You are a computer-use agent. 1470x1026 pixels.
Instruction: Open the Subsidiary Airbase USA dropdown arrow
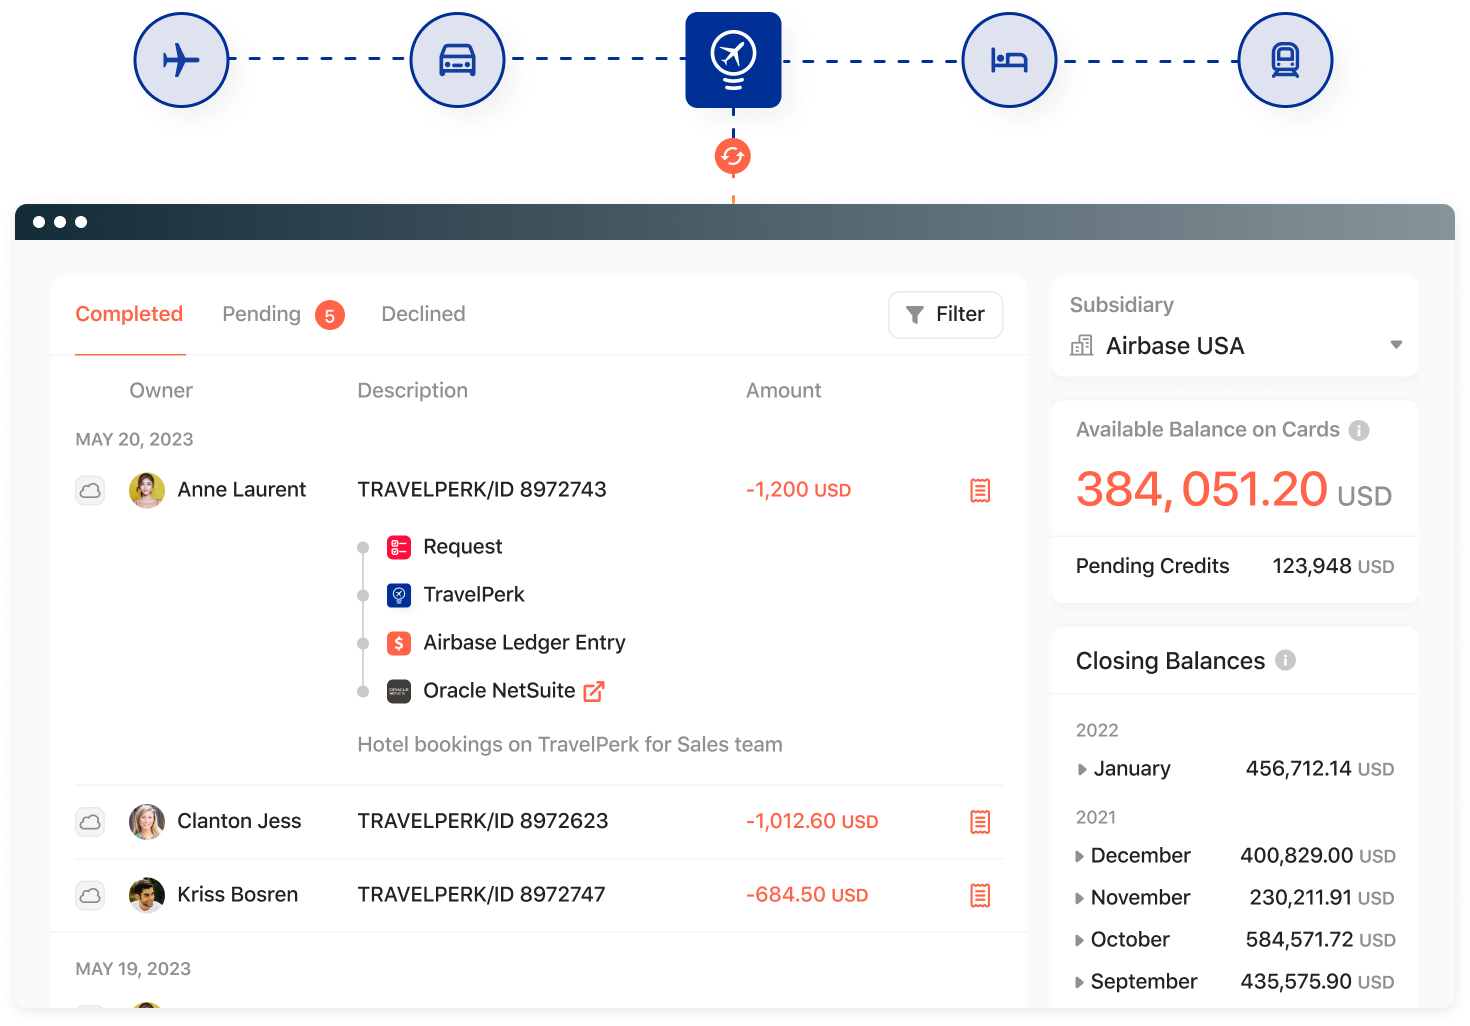(1396, 345)
